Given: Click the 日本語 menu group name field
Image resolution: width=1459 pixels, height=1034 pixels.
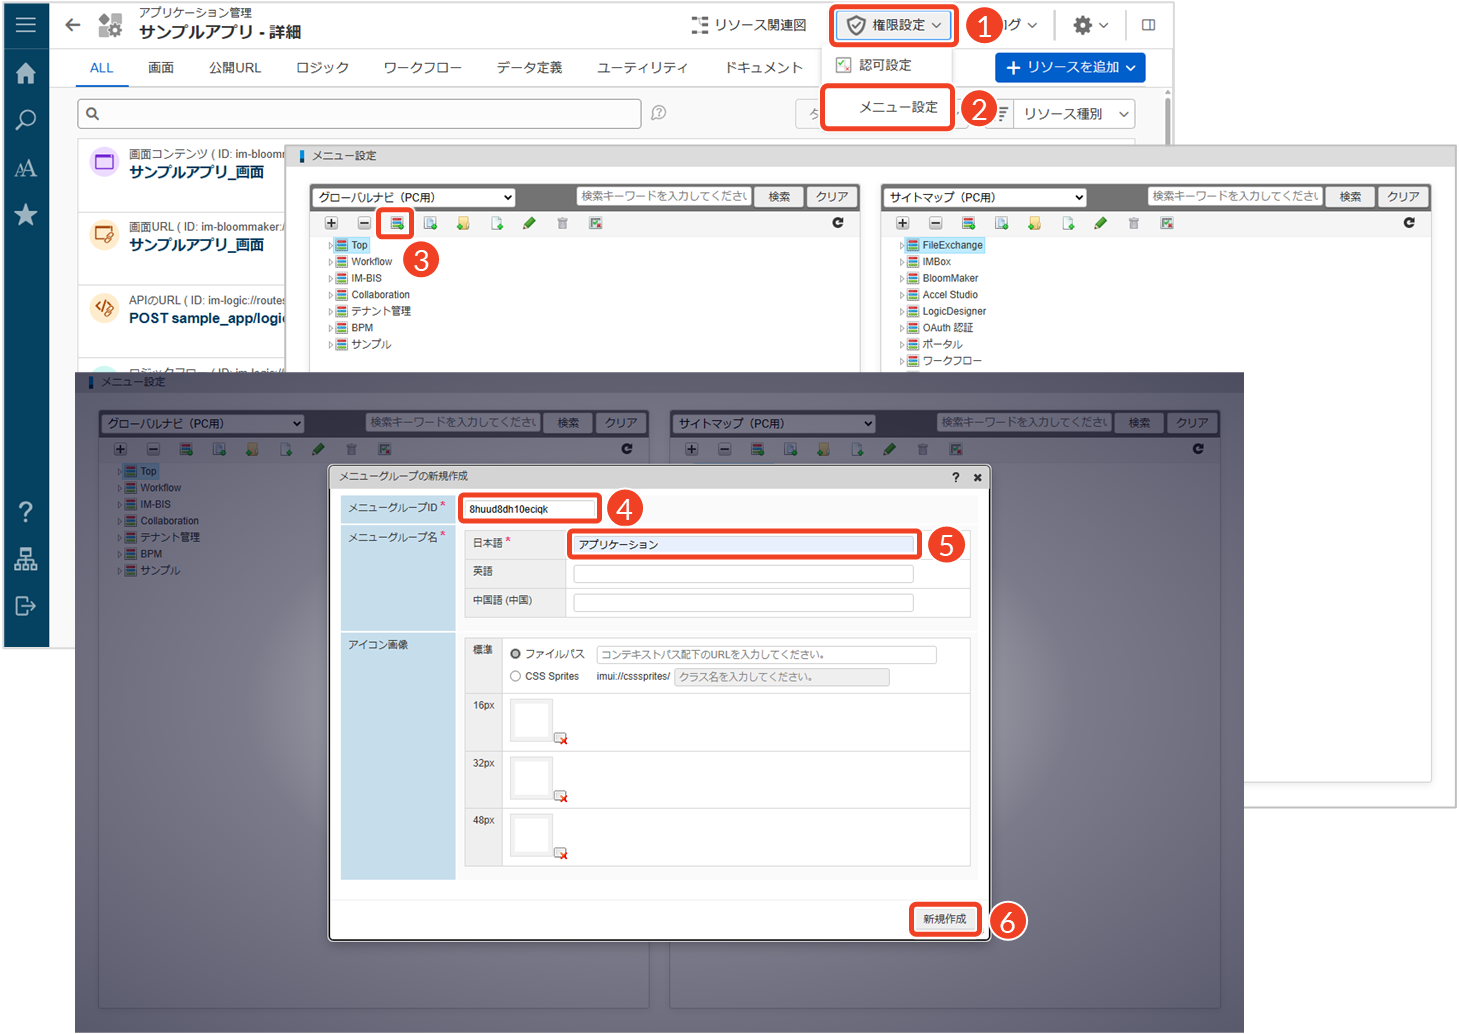Looking at the screenshot, I should coord(744,544).
